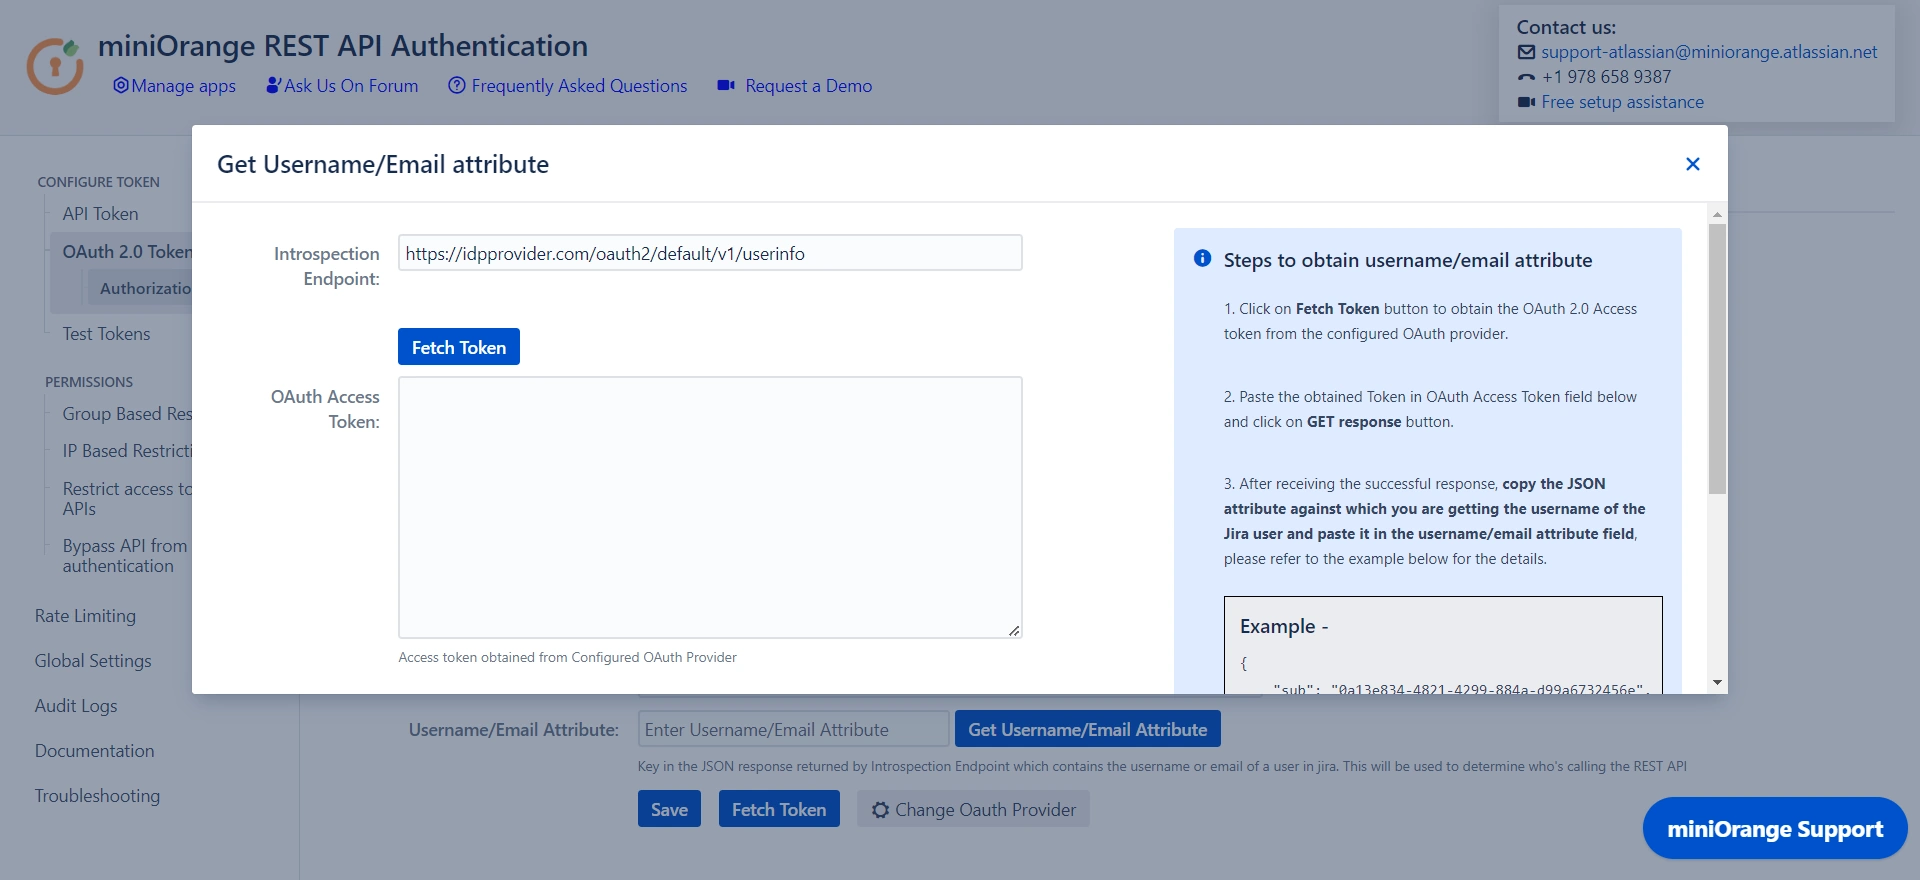Open Request a Demo link
The height and width of the screenshot is (880, 1920).
(x=808, y=86)
